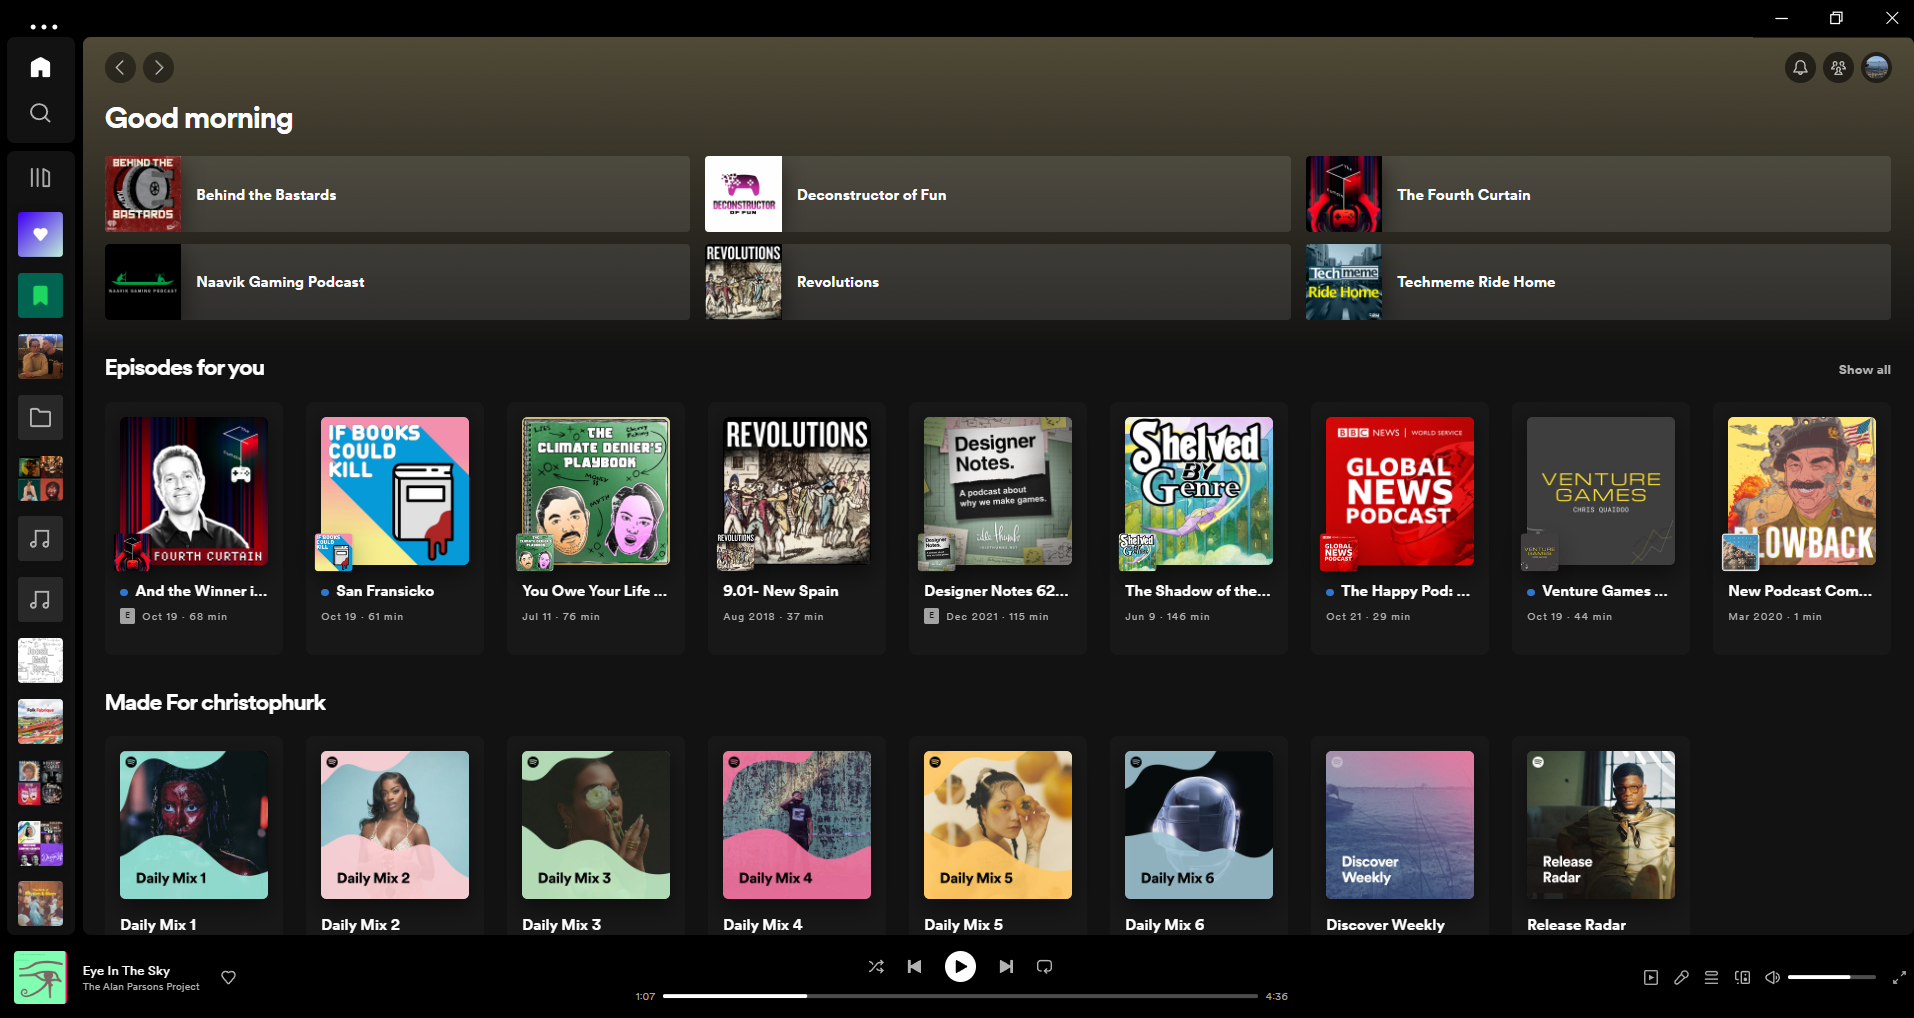Open Daily Mix 5 playlist
Screen dimensions: 1914x1018
[x=998, y=836]
